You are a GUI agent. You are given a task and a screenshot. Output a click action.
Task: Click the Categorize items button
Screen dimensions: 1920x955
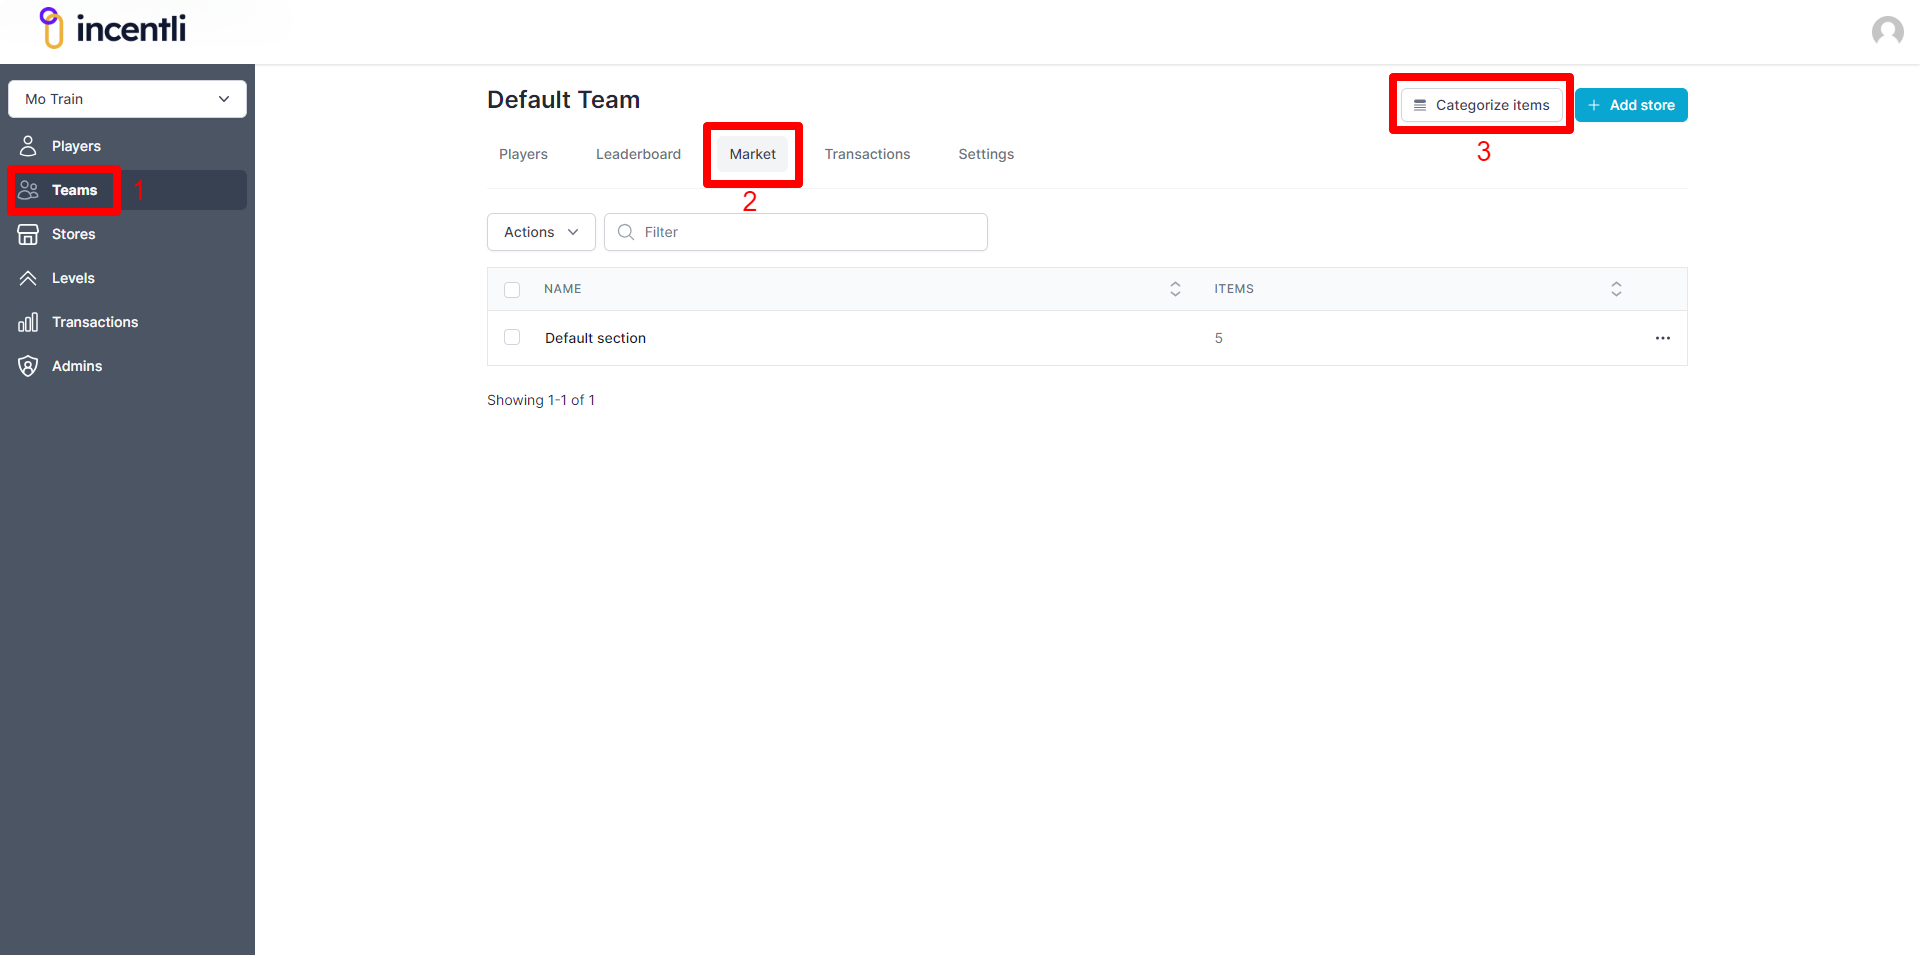[1481, 105]
